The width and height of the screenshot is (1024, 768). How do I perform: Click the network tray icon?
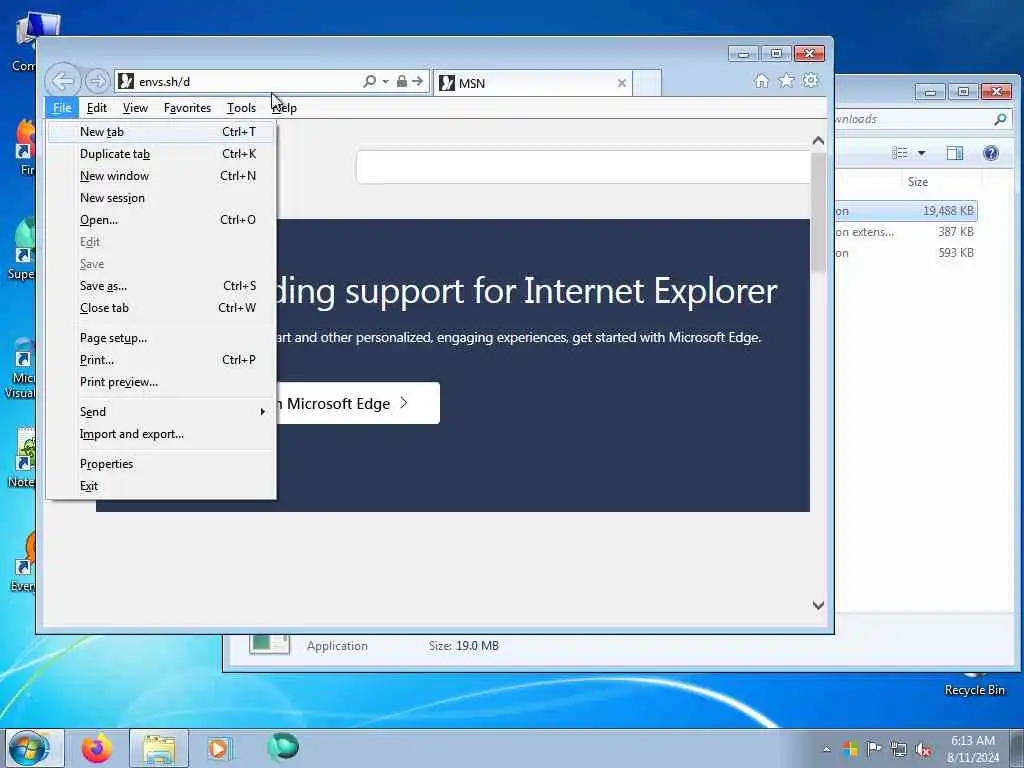coord(899,750)
